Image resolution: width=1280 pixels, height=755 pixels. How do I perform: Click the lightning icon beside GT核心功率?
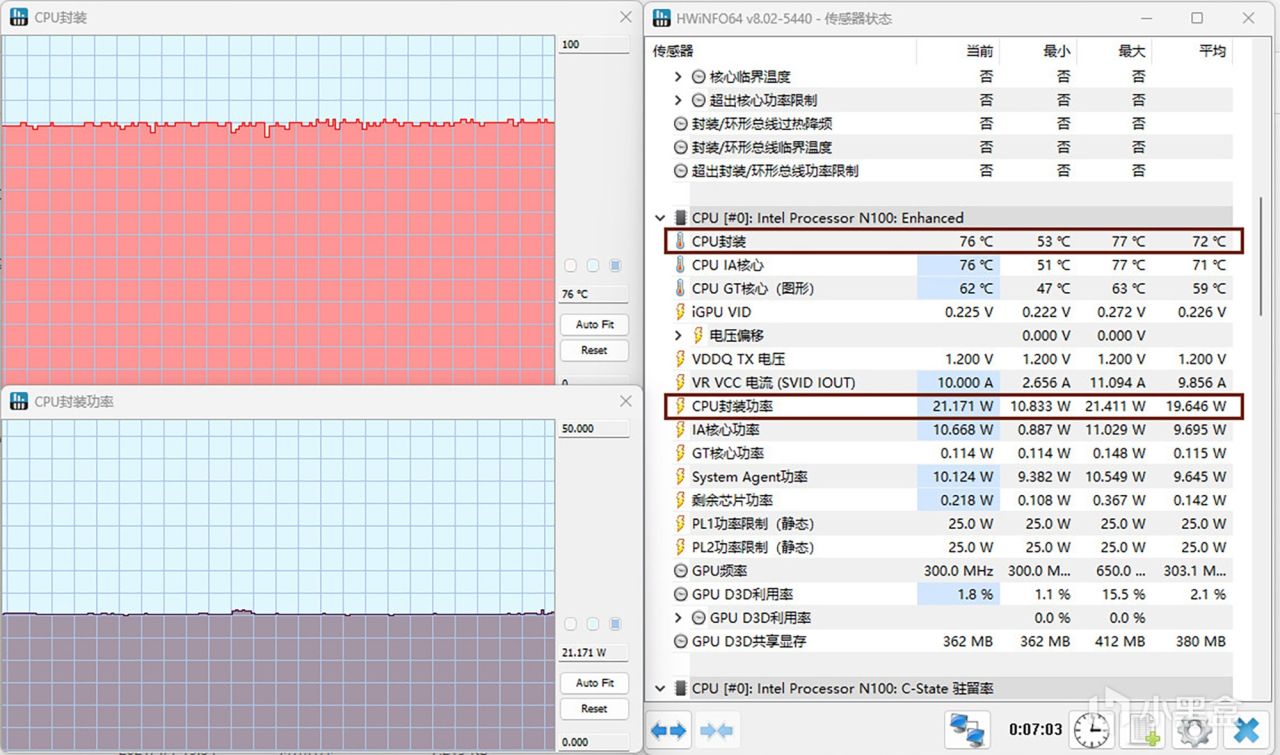[x=680, y=453]
